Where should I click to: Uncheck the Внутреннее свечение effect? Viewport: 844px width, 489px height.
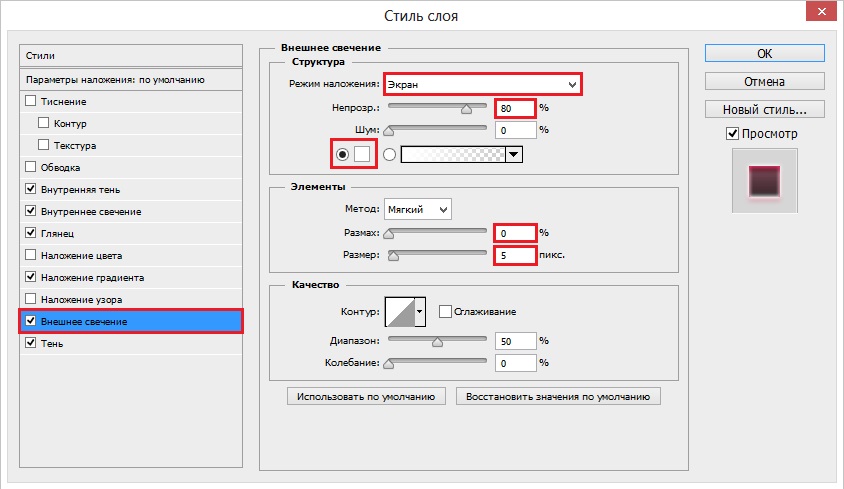[x=31, y=211]
